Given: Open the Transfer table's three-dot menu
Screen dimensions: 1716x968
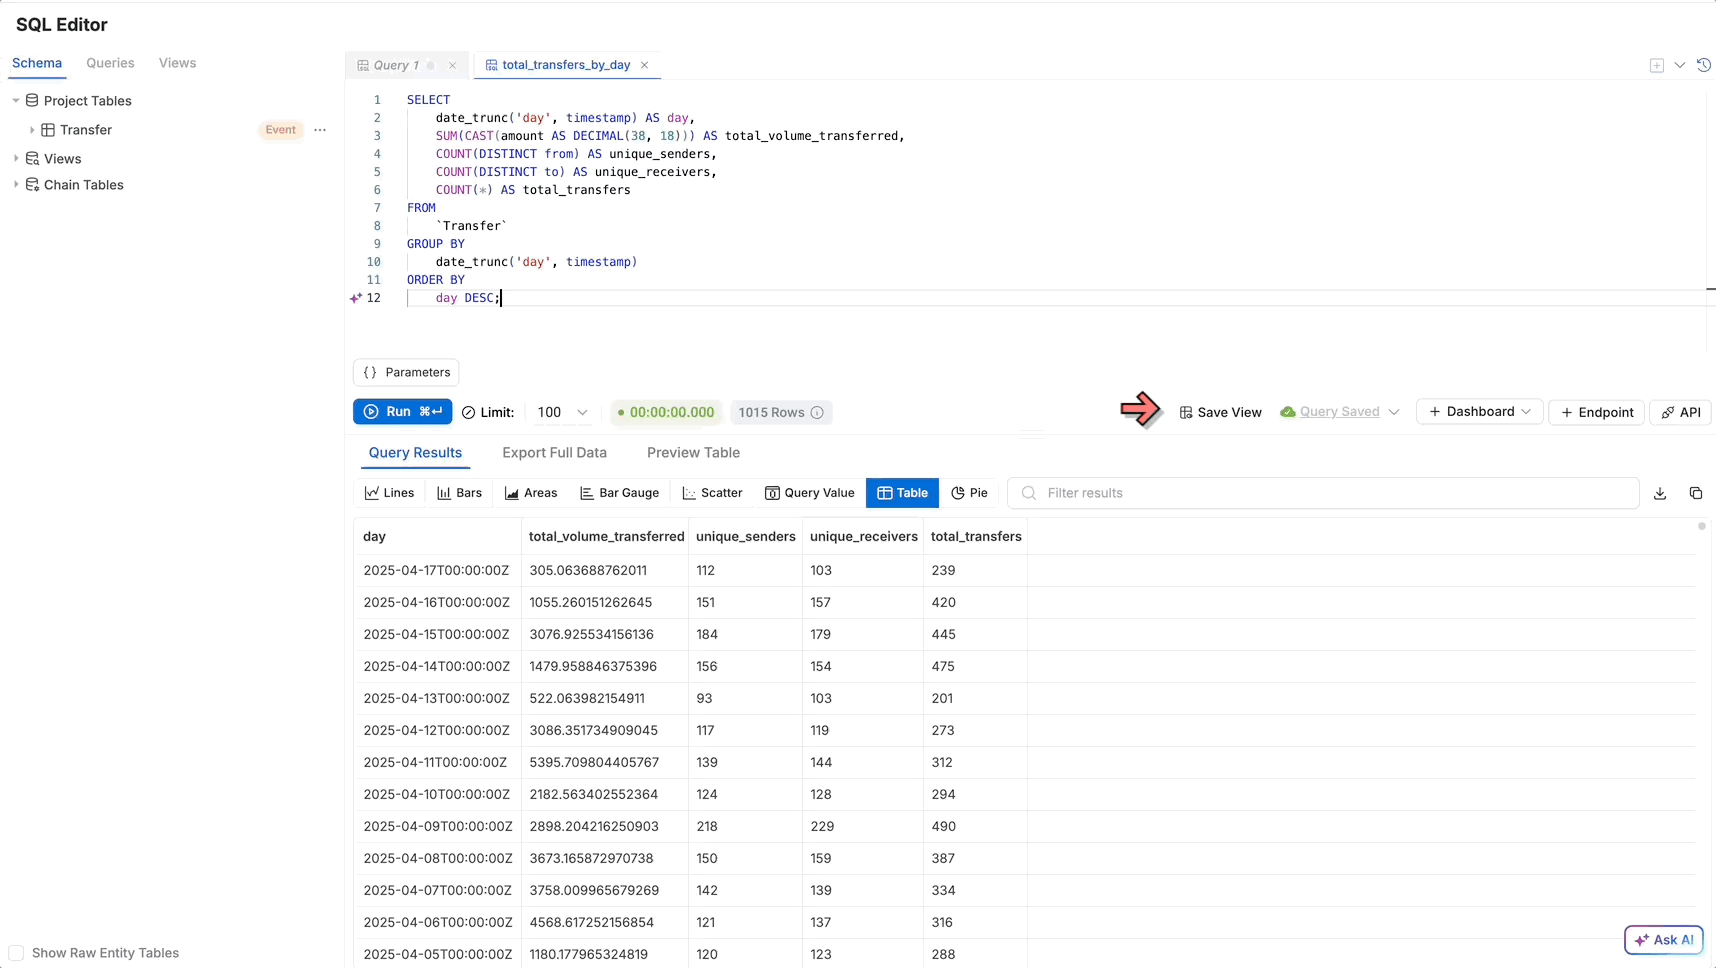Looking at the screenshot, I should click(320, 130).
